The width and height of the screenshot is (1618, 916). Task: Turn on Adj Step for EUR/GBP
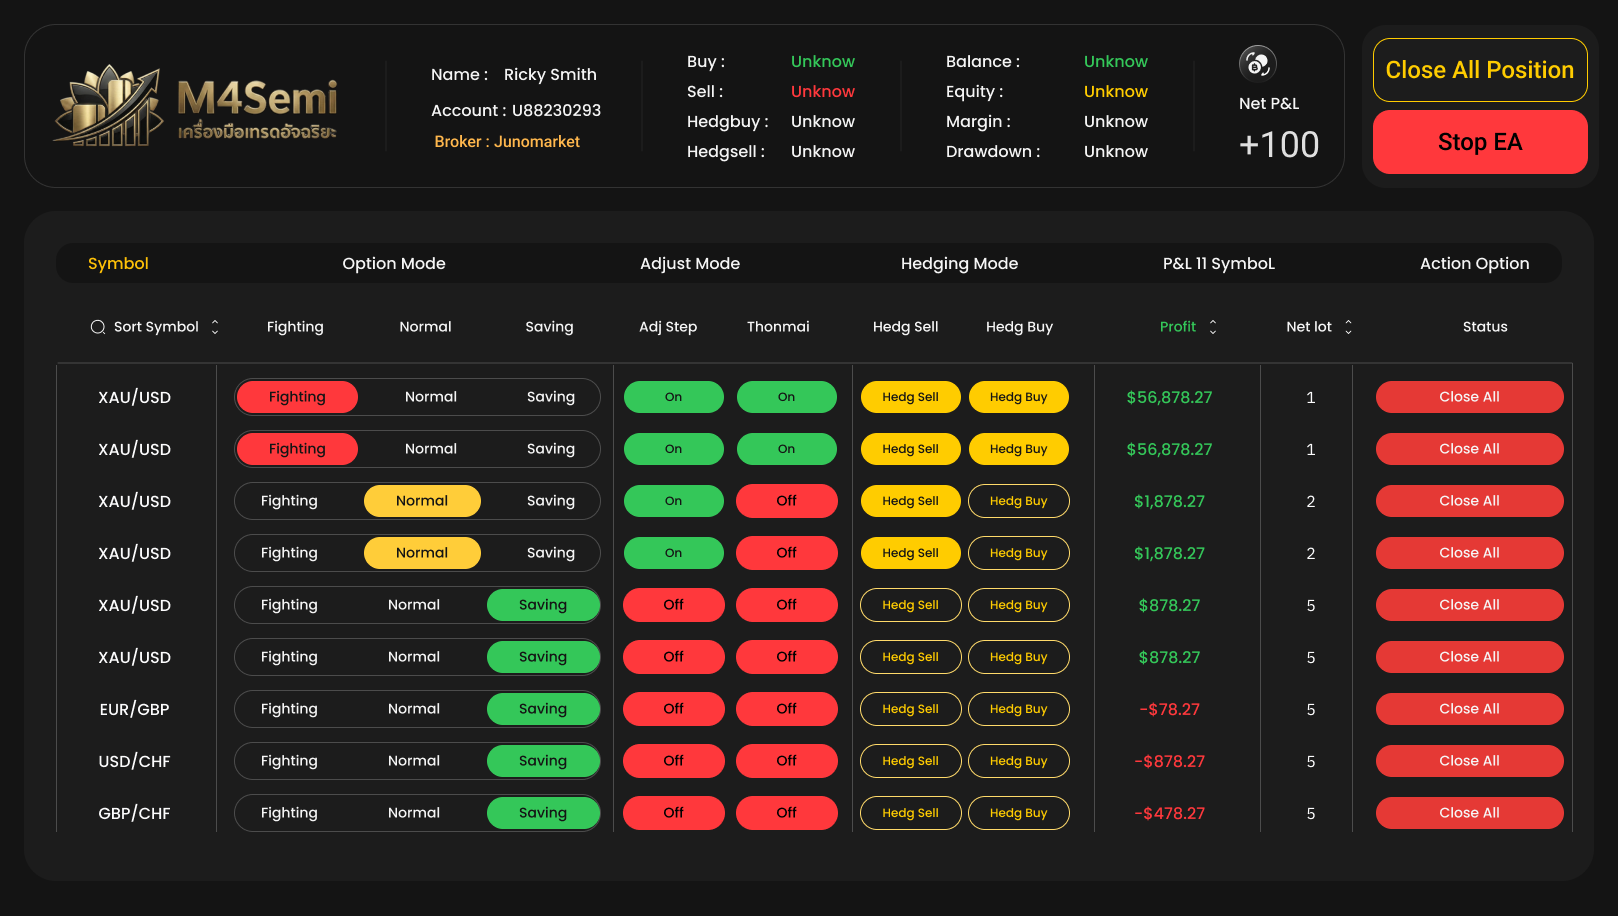tap(673, 709)
